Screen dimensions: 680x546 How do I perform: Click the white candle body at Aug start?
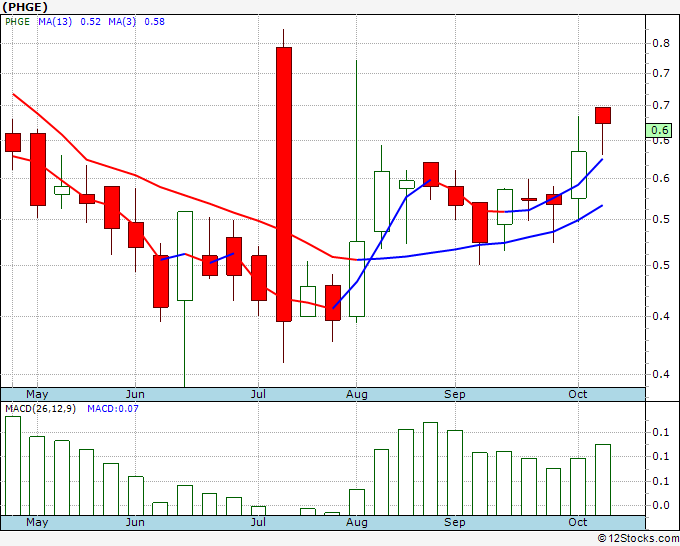(357, 279)
